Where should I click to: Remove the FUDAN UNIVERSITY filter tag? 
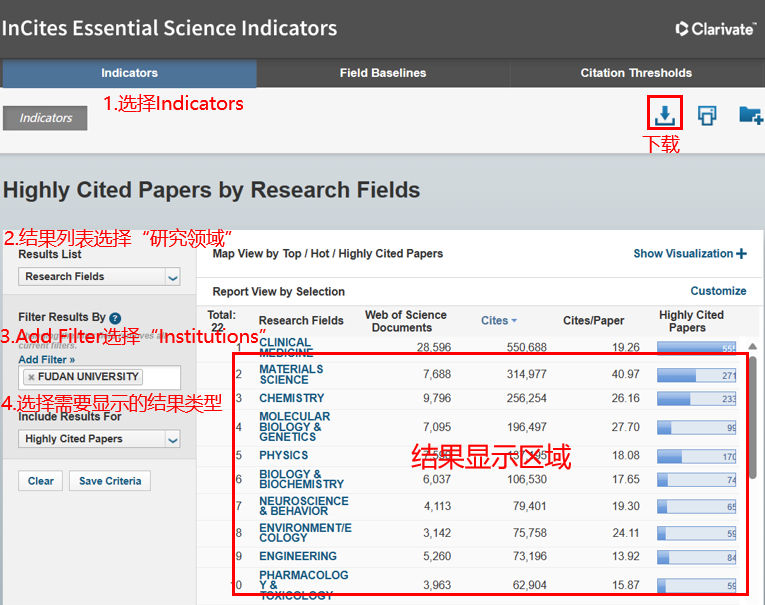pos(31,377)
